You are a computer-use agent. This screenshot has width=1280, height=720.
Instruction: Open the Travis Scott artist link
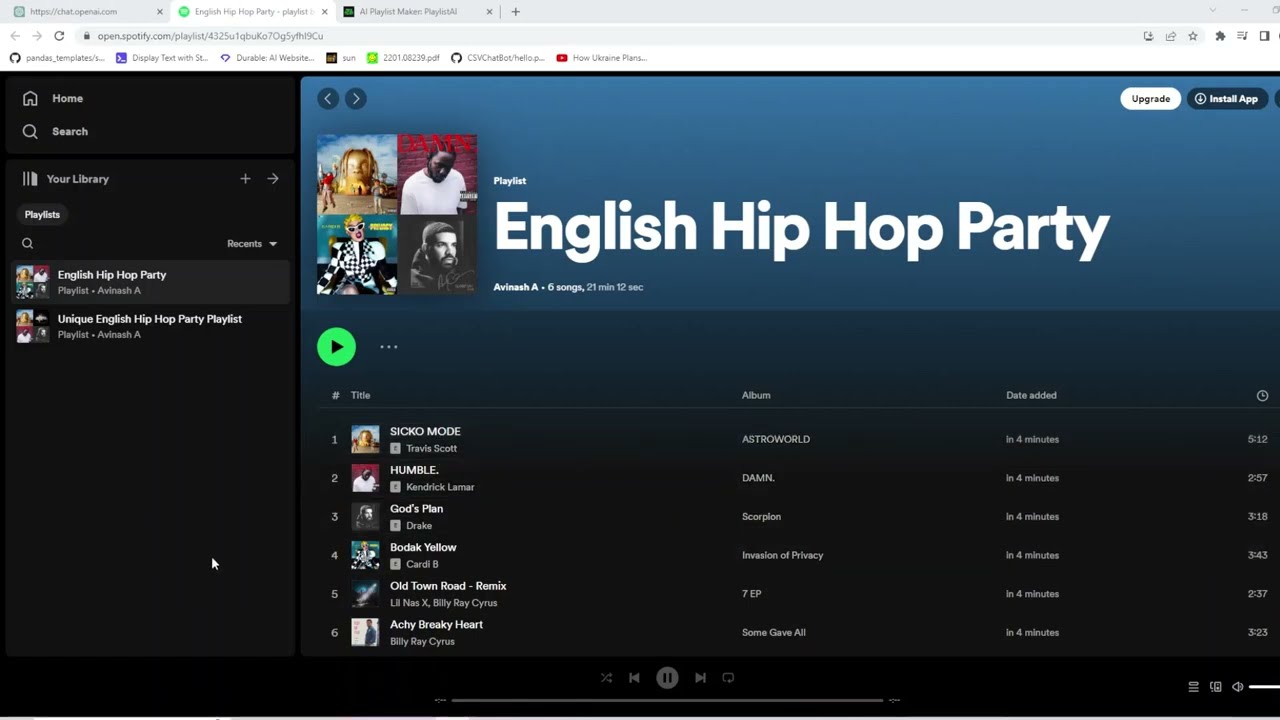[431, 448]
